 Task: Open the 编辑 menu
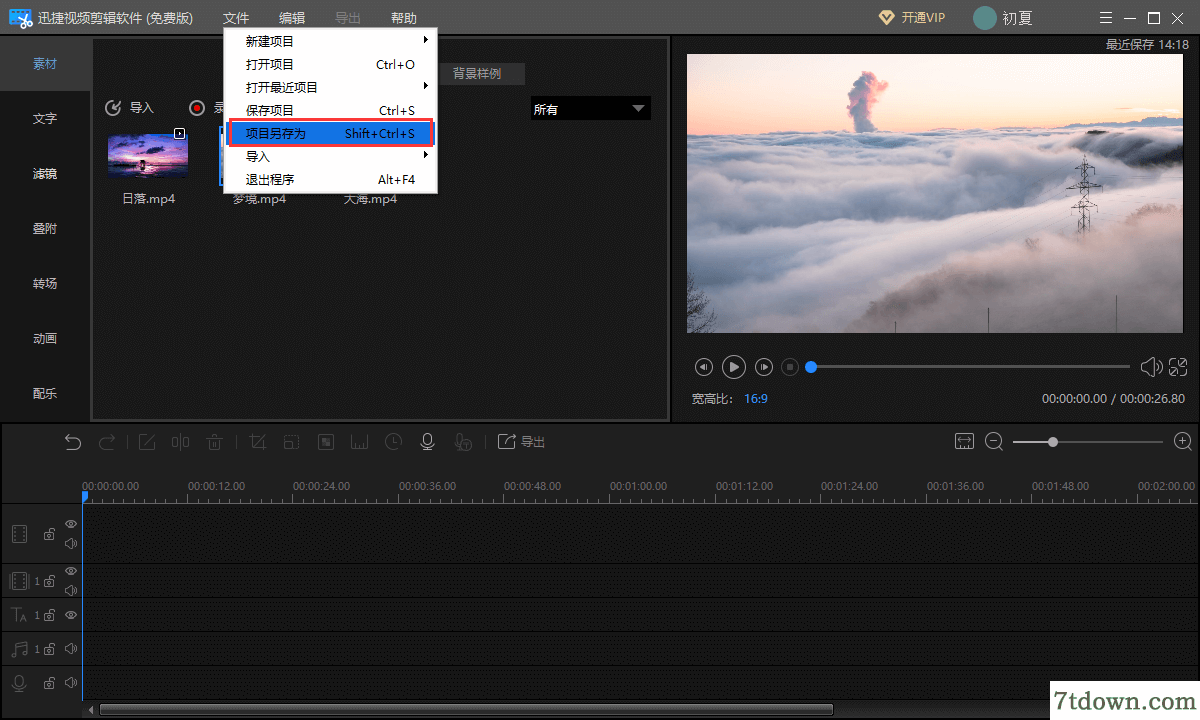tap(292, 18)
